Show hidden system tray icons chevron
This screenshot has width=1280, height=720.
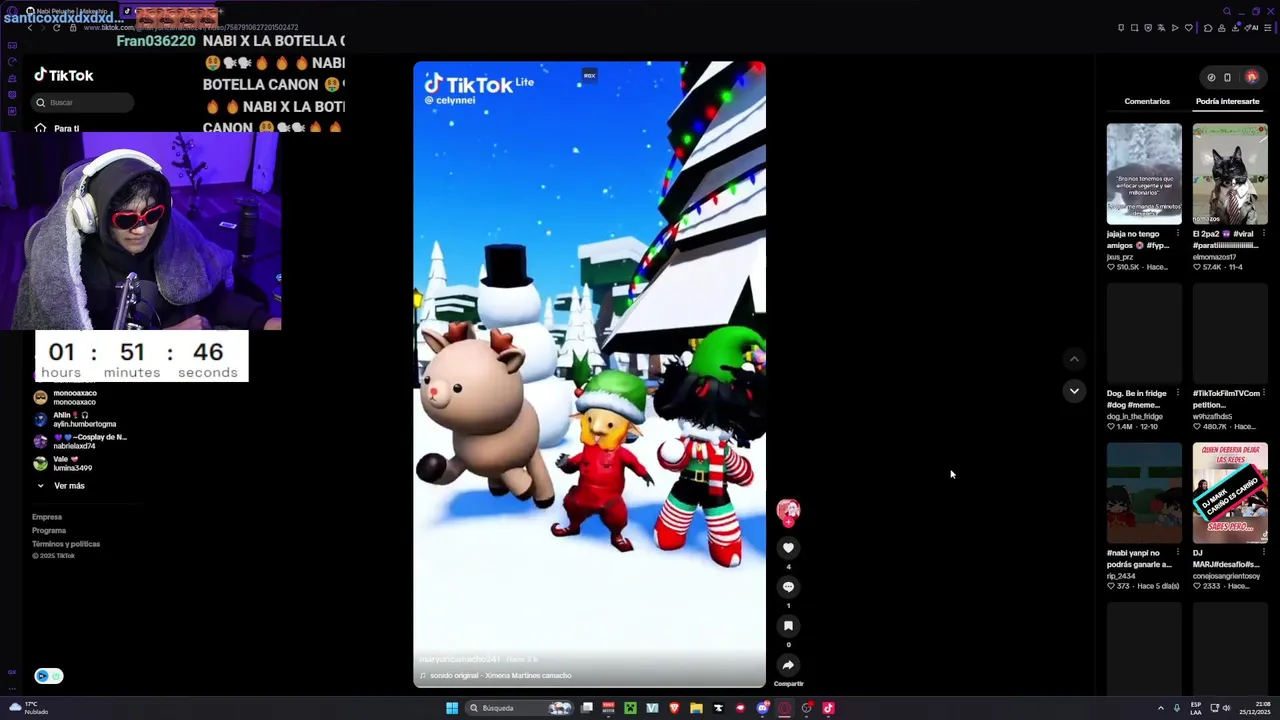[x=1161, y=708]
